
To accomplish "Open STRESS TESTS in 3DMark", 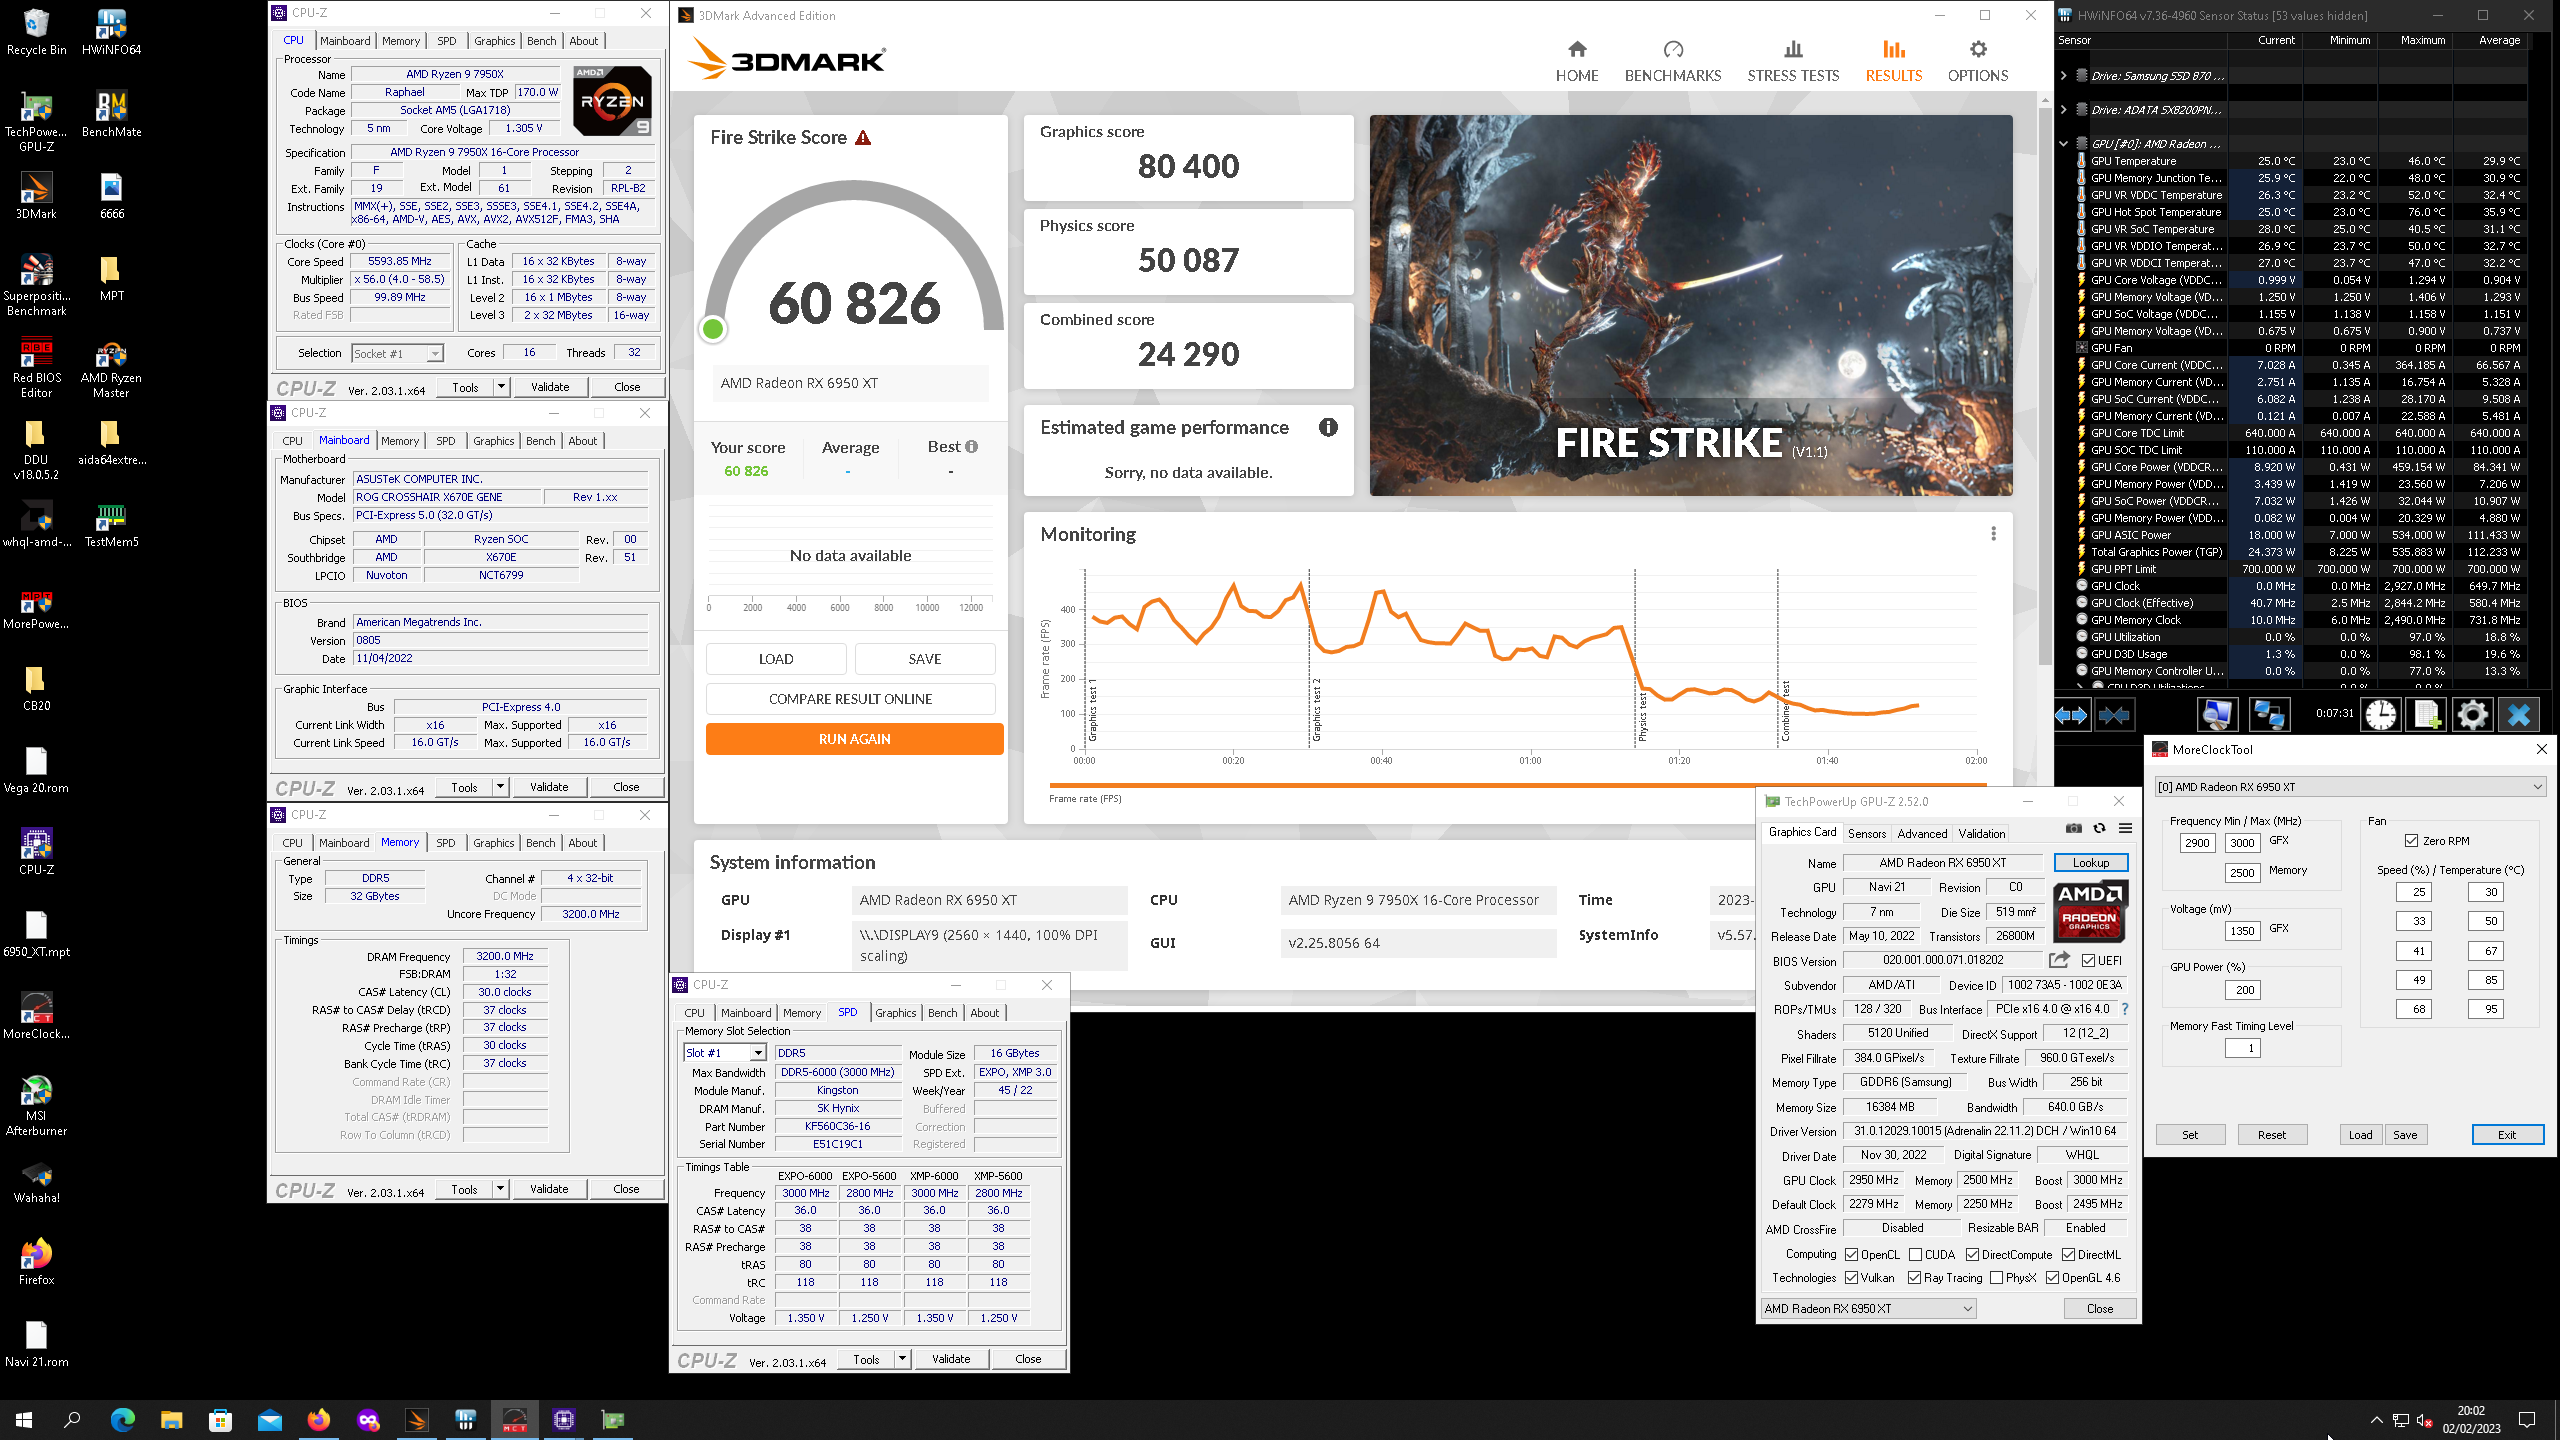I will tap(1793, 61).
